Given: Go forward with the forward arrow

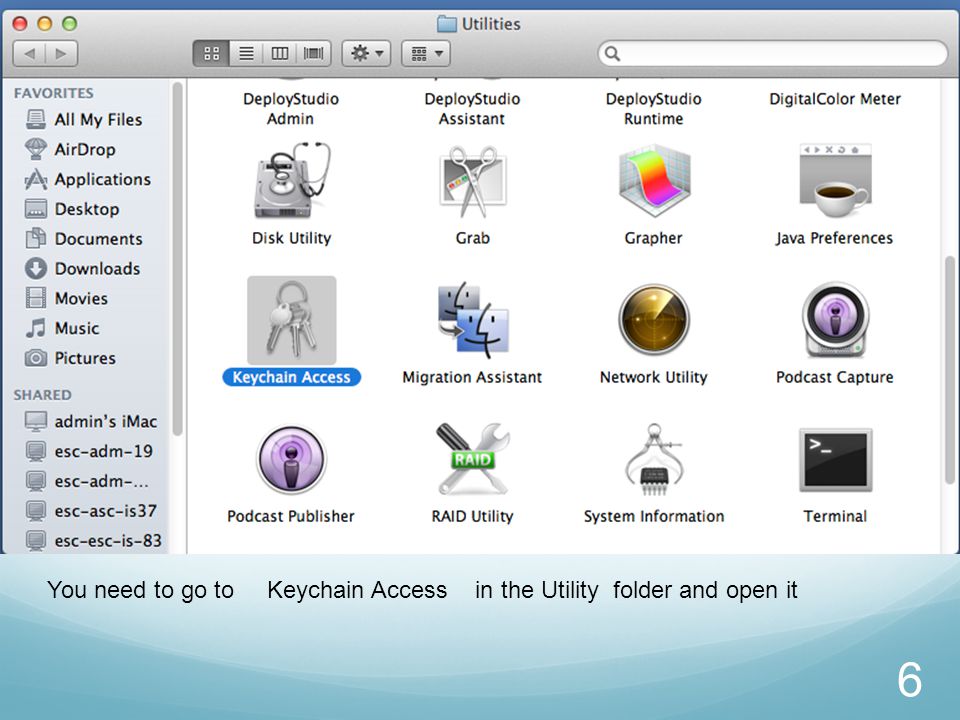Looking at the screenshot, I should (61, 54).
